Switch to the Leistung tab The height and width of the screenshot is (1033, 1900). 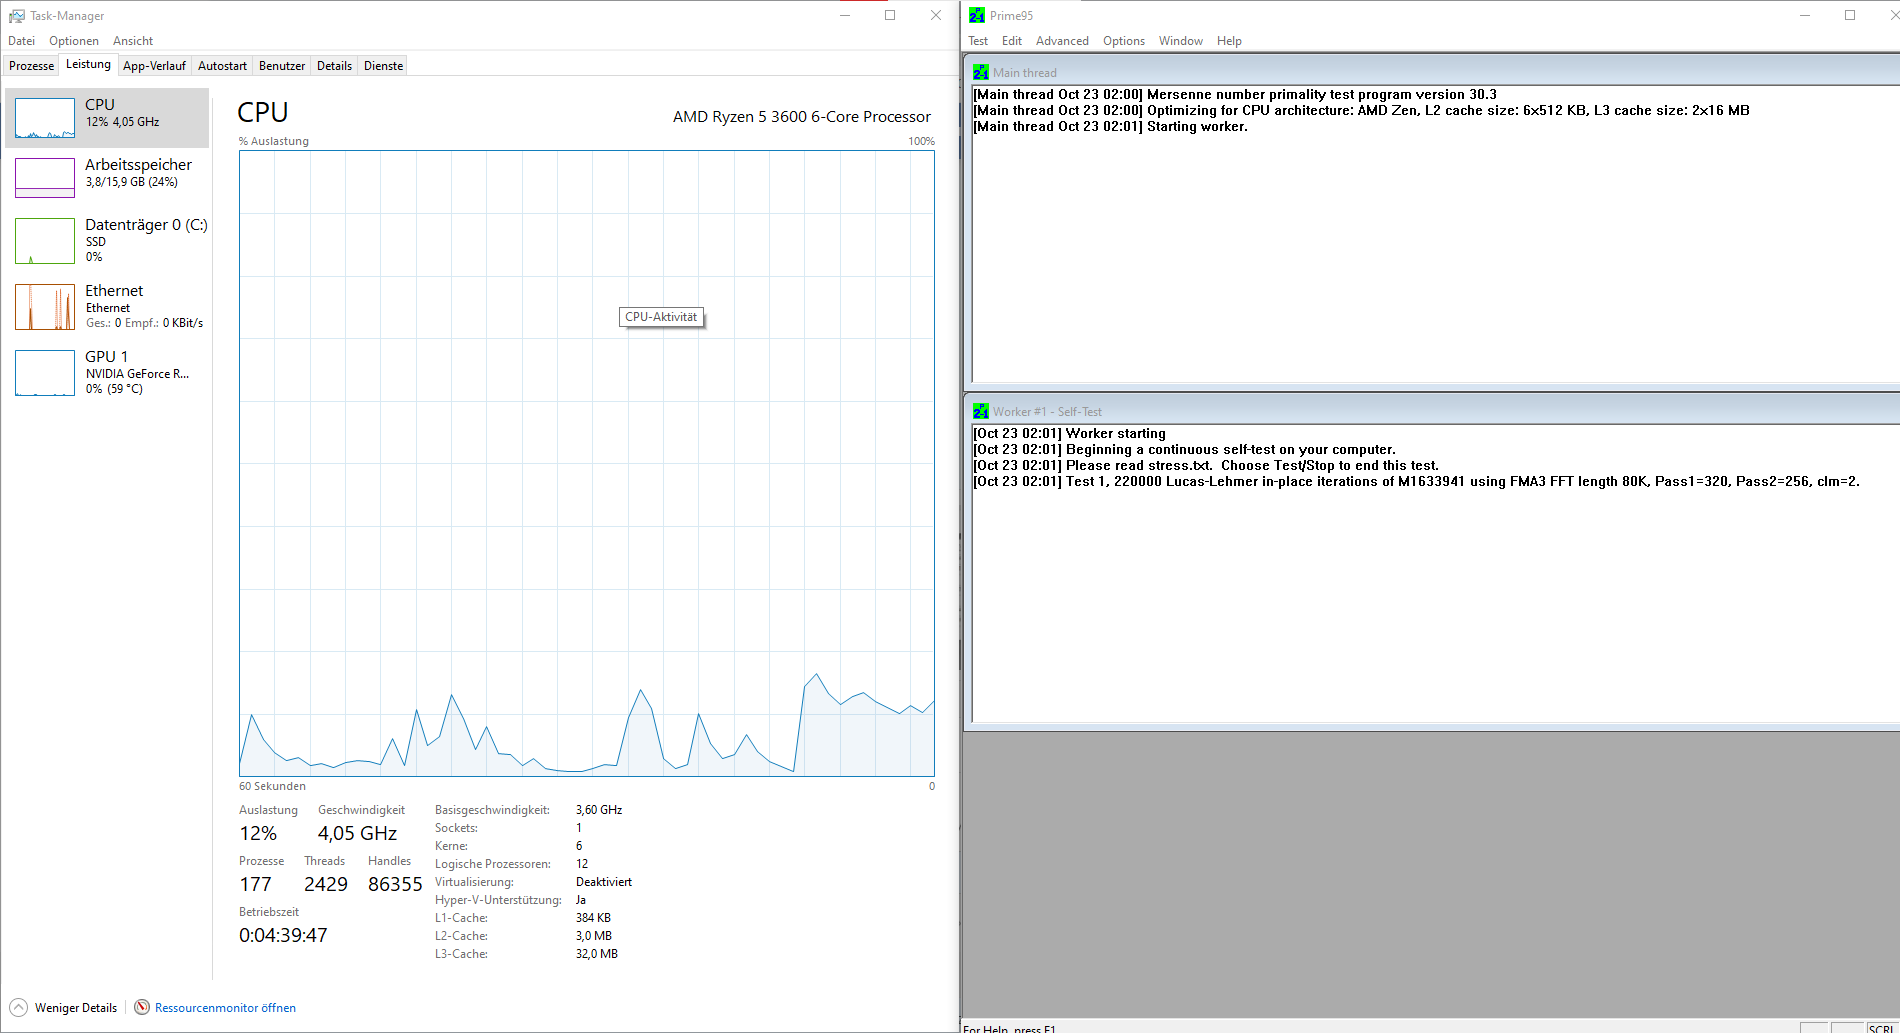pos(89,65)
